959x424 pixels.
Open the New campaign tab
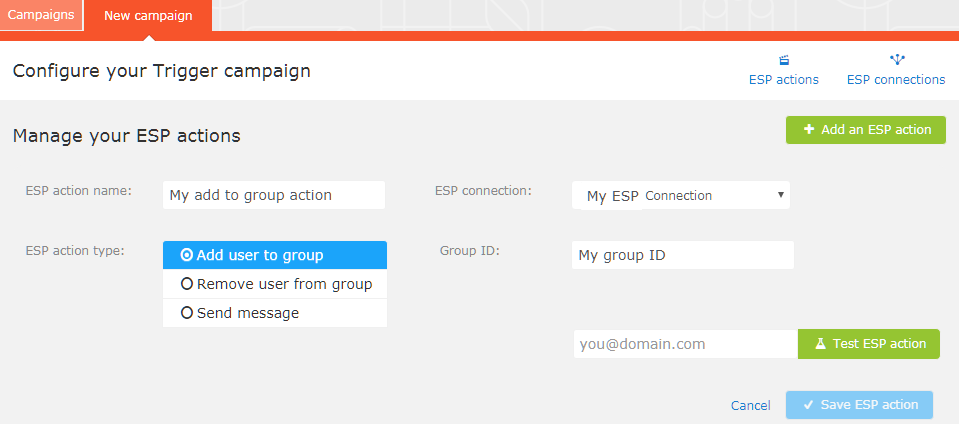[x=147, y=16]
